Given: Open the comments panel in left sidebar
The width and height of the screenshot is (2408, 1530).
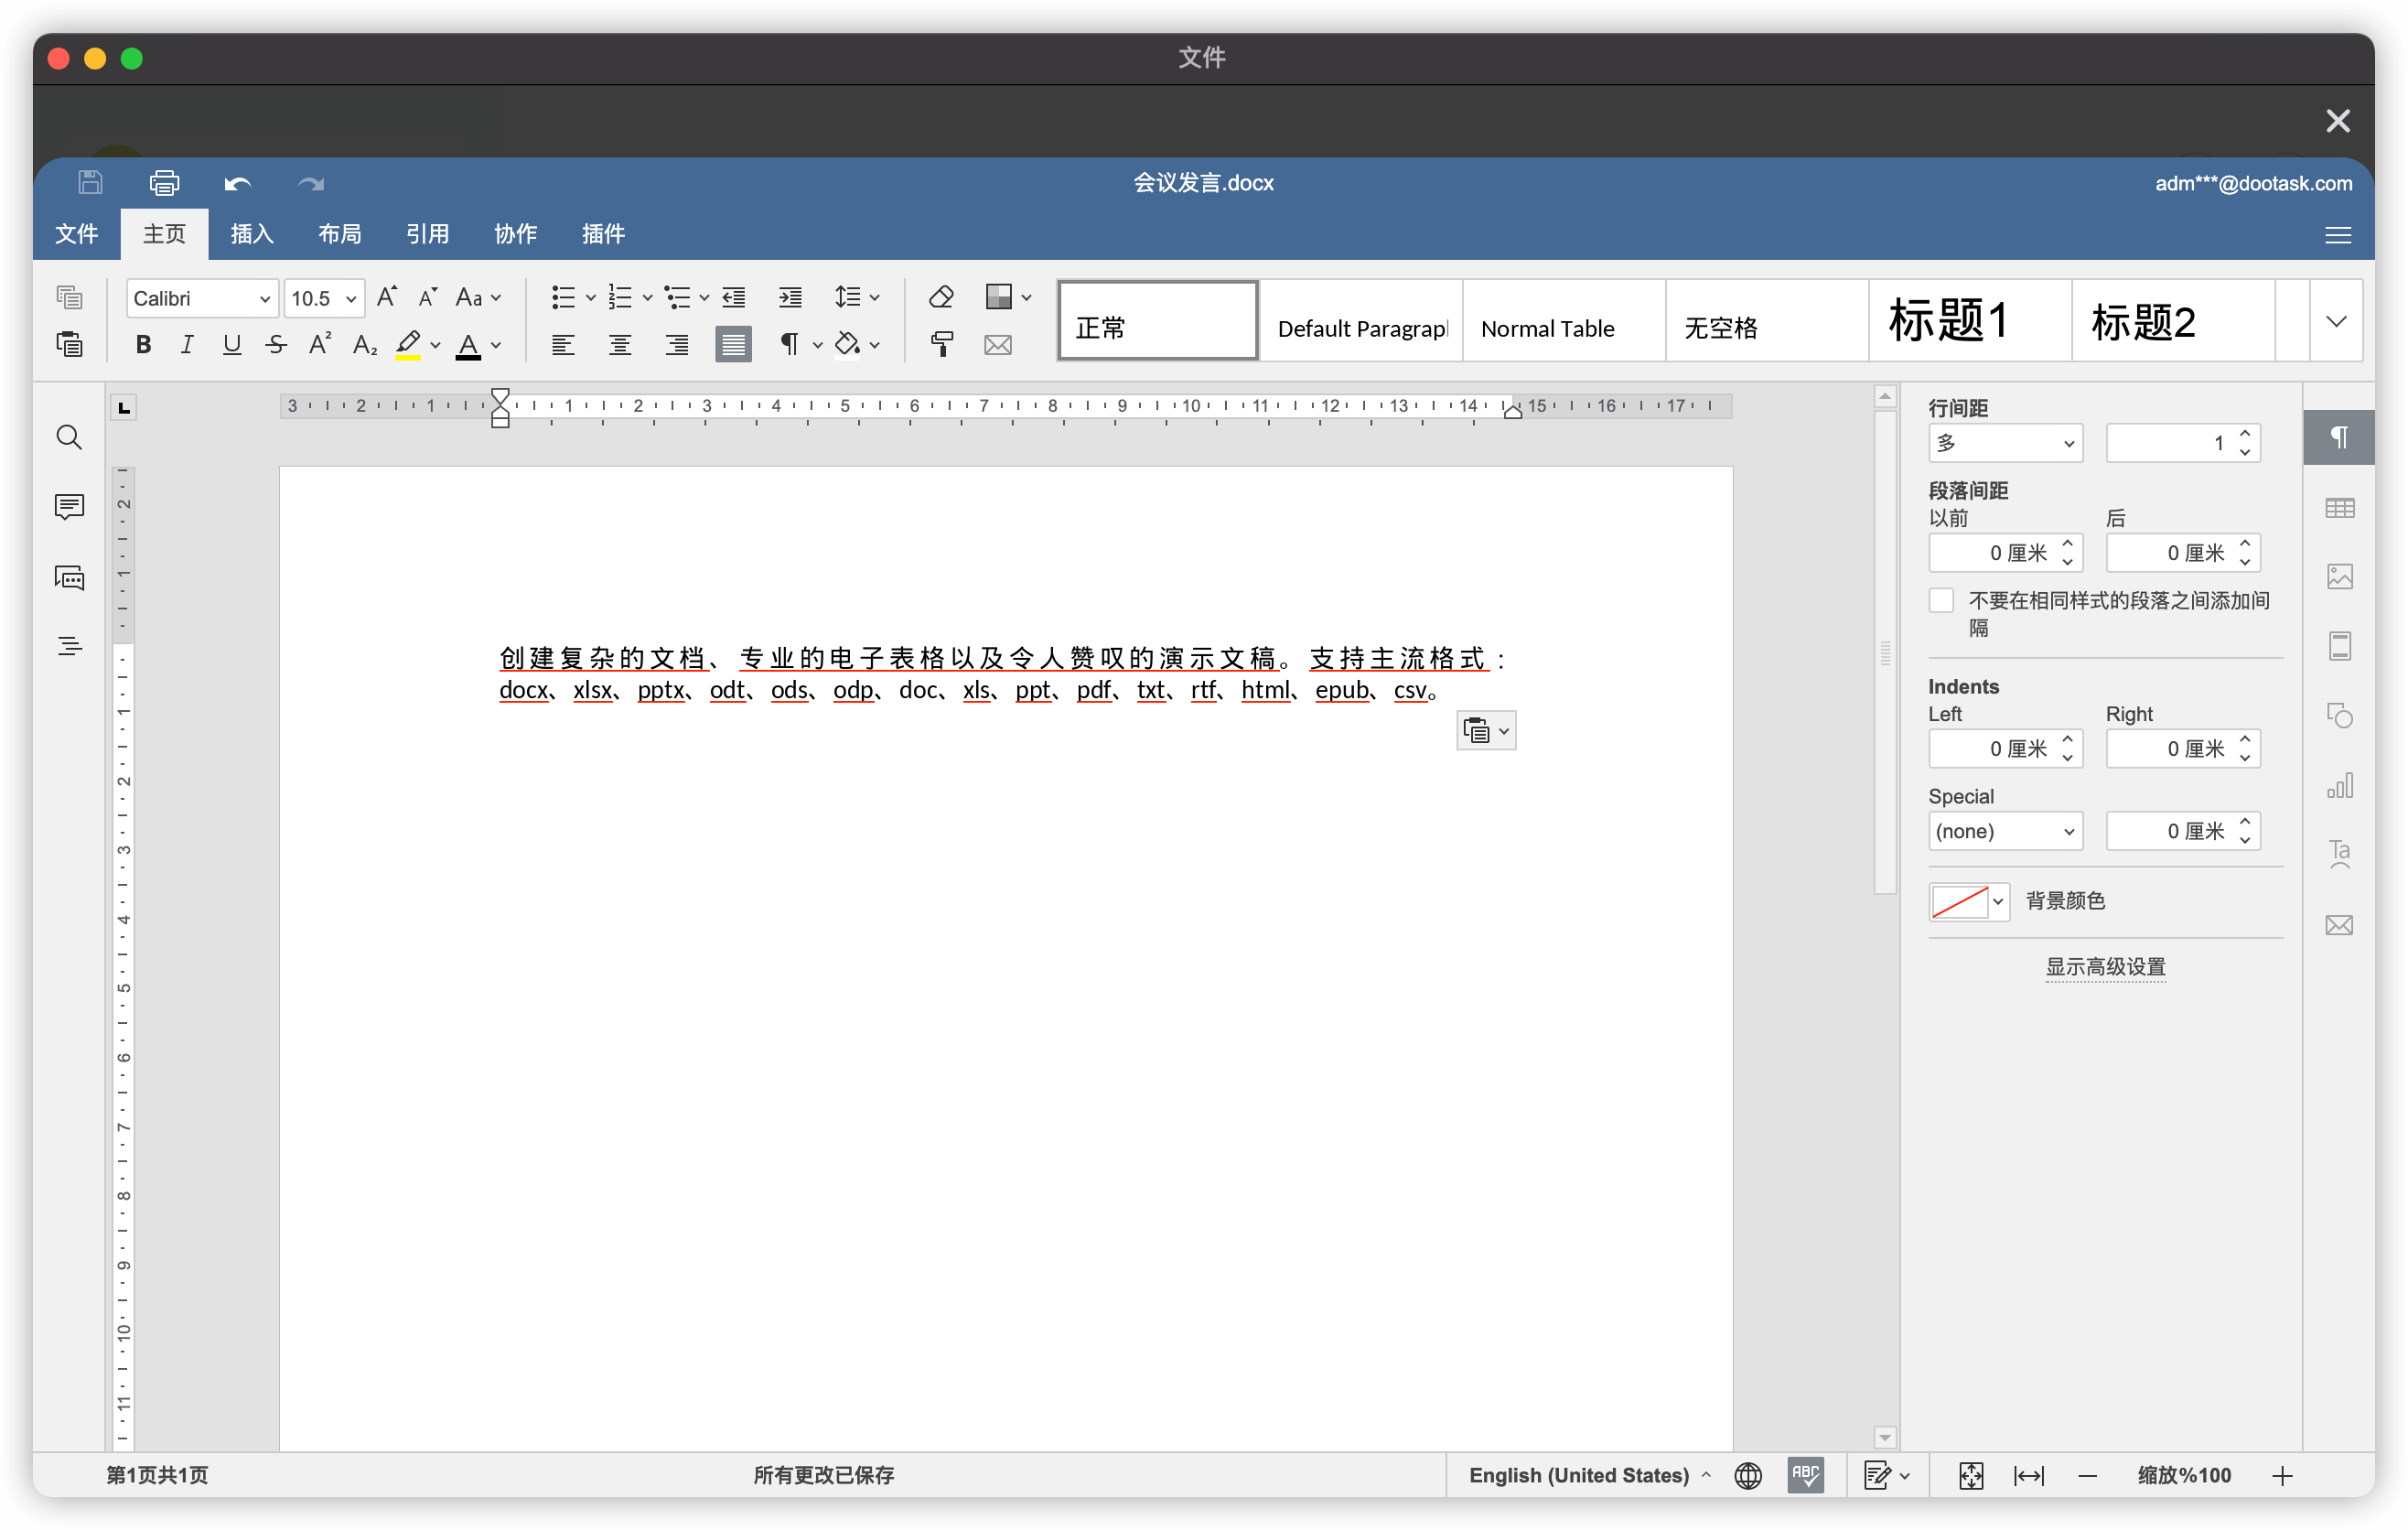Looking at the screenshot, I should coord(69,507).
